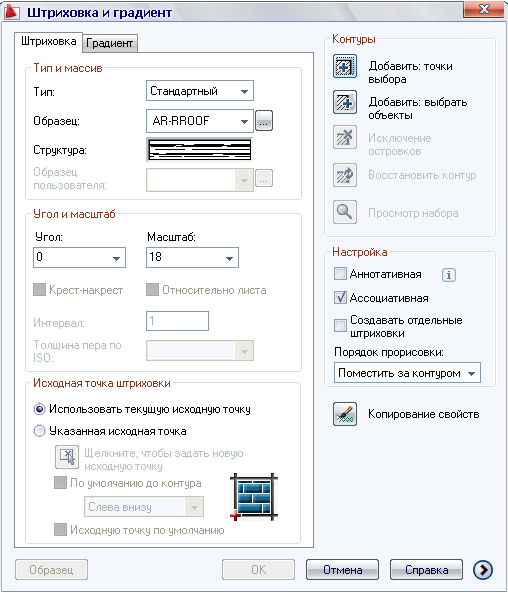Toggle 'По умолчанию до контура' checkbox
Image resolution: width=508 pixels, height=592 pixels.
click(x=60, y=482)
